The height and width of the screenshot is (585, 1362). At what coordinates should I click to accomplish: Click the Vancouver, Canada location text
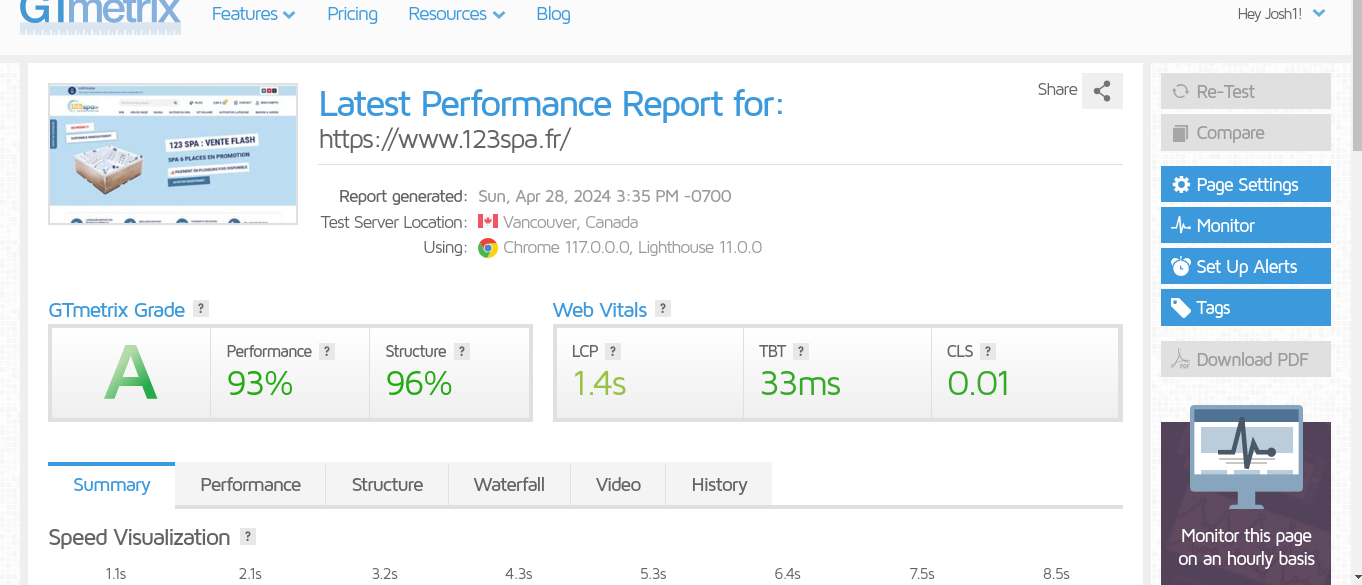coord(570,222)
